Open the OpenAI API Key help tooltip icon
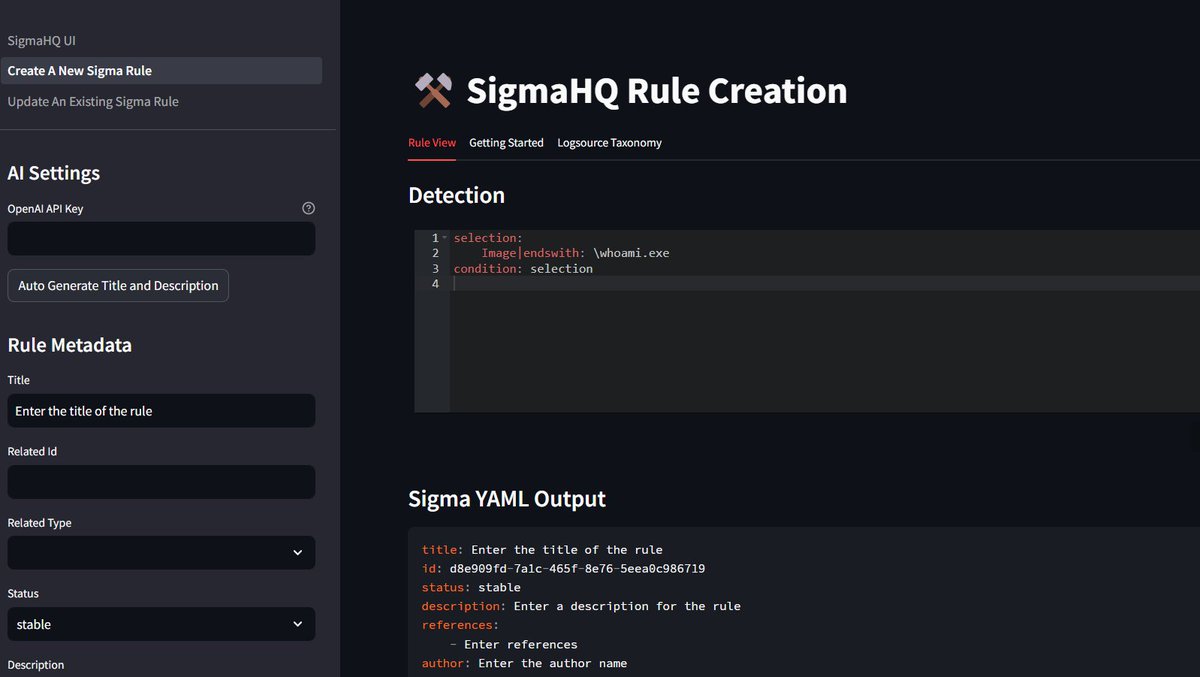1200x677 pixels. [308, 208]
